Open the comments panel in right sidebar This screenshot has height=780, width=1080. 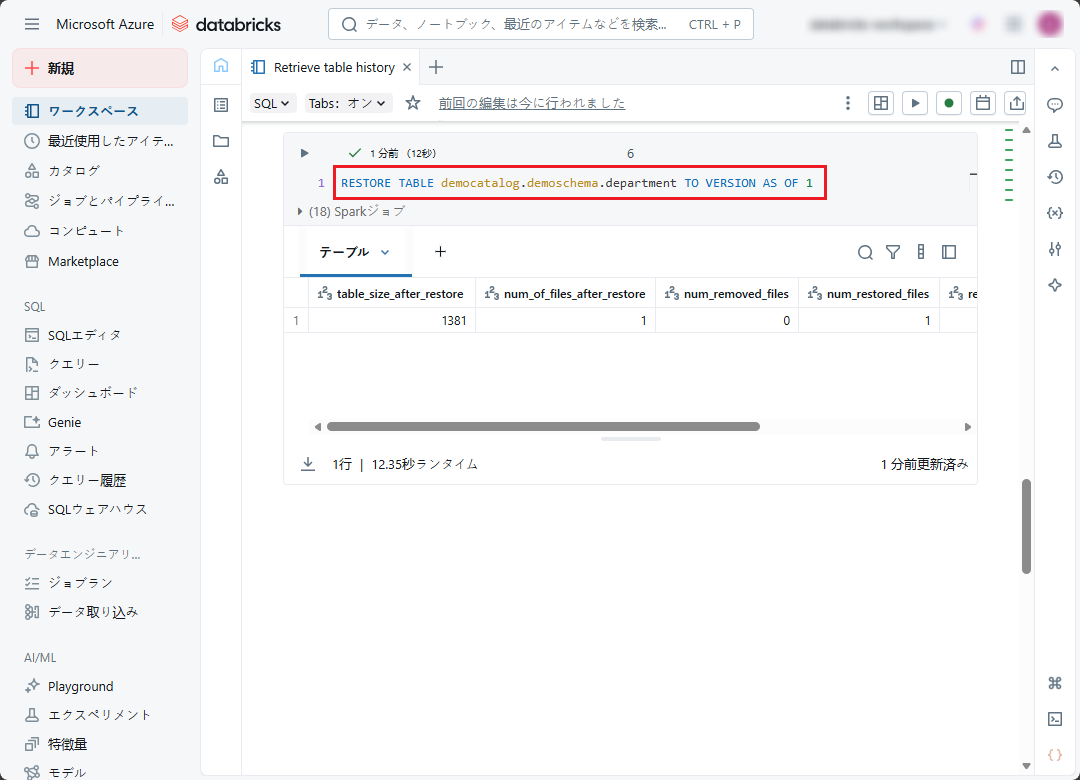pyautogui.click(x=1054, y=105)
